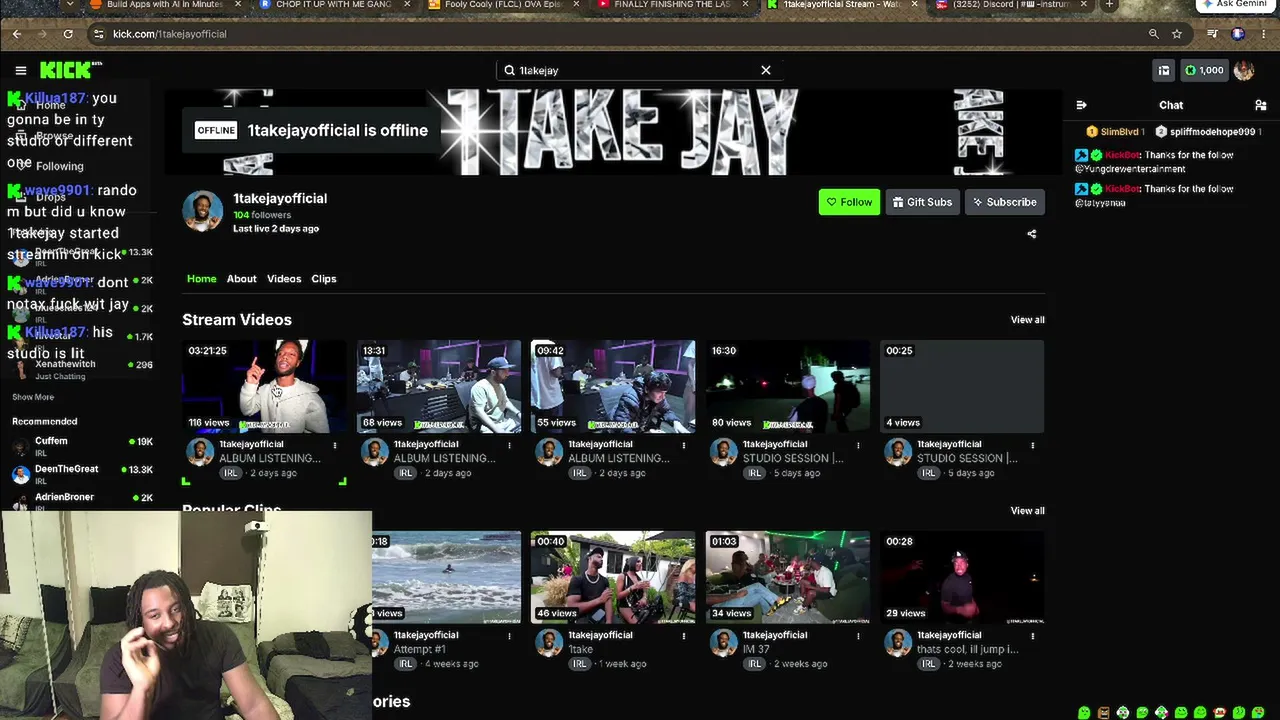The width and height of the screenshot is (1280, 720).
Task: Open a new browser tab
Action: point(1109,5)
